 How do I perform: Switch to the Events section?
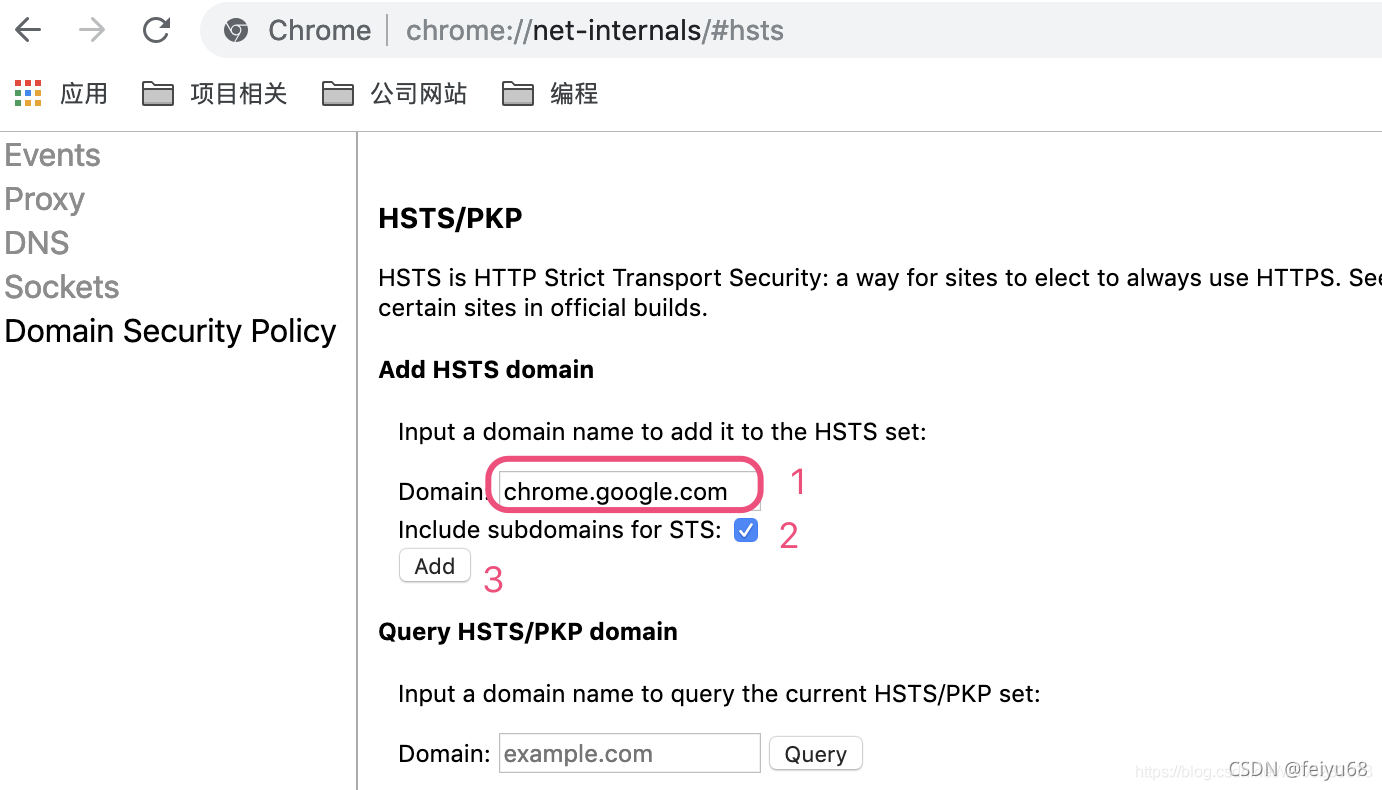(x=52, y=155)
